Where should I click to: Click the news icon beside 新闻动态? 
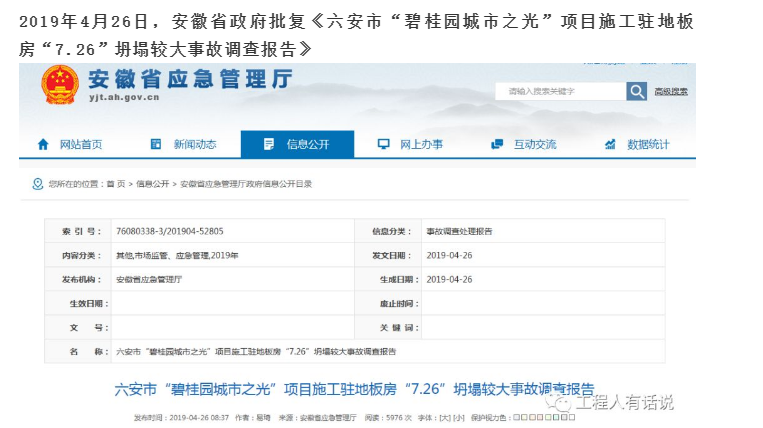155,144
